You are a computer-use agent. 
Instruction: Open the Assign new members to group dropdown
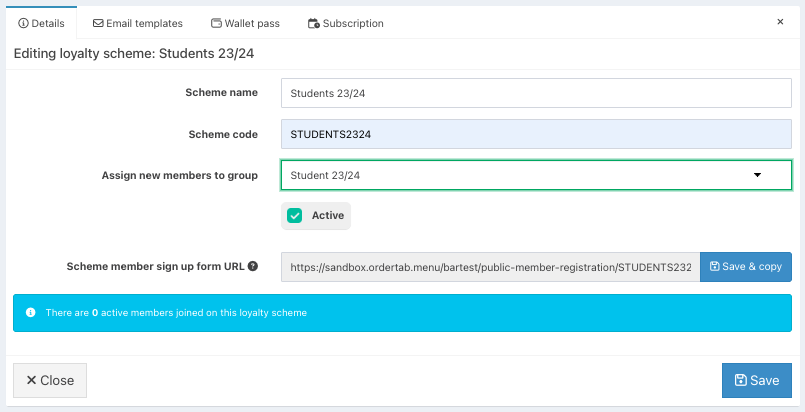click(x=536, y=175)
